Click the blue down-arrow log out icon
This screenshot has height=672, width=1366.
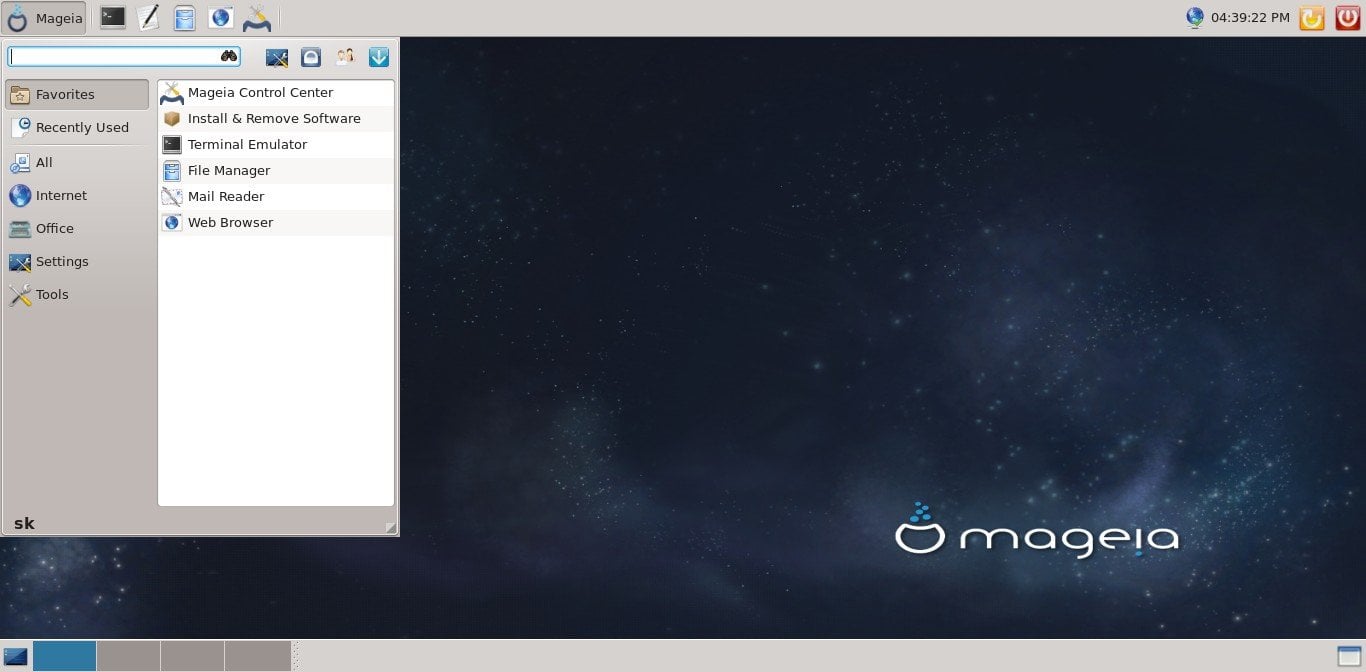pos(379,57)
